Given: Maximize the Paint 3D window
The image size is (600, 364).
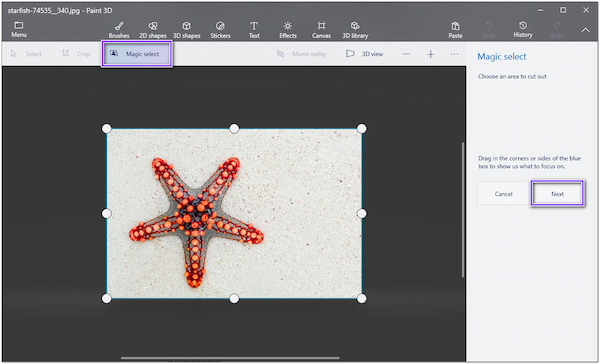Looking at the screenshot, I should pyautogui.click(x=563, y=10).
